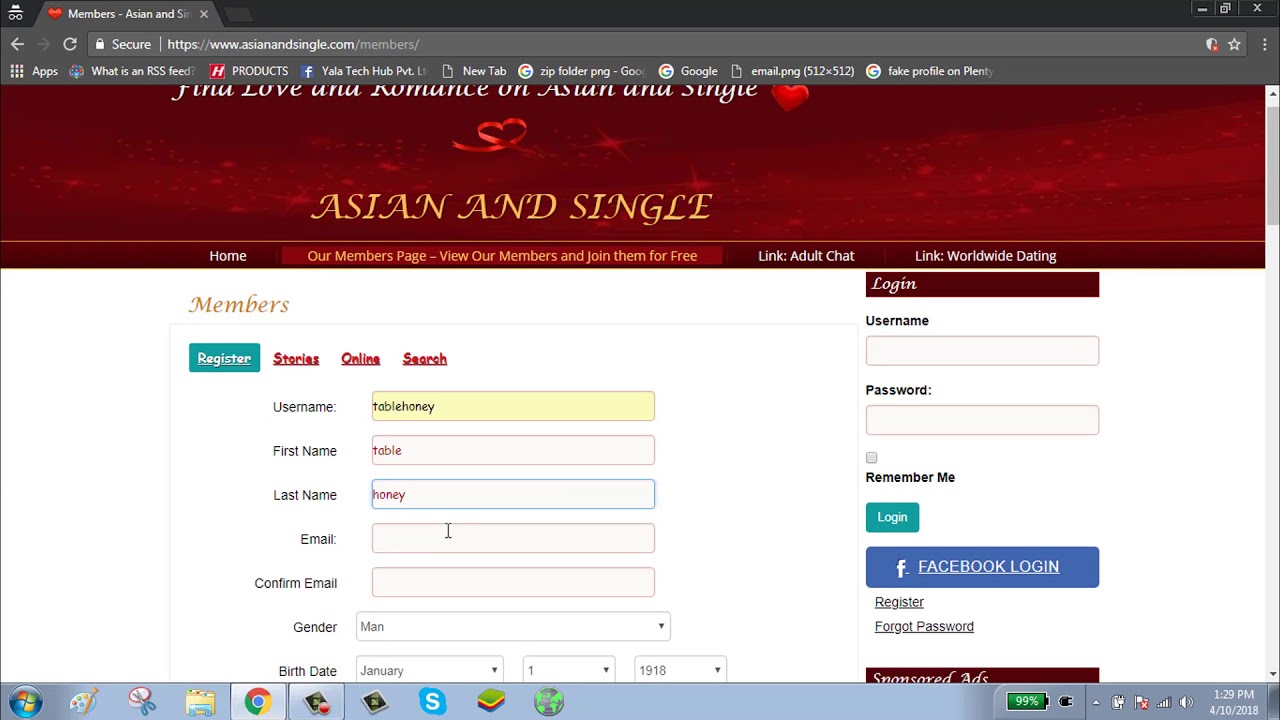Screen dimensions: 1280x720
Task: Switch to the Search tab
Action: [x=425, y=359]
